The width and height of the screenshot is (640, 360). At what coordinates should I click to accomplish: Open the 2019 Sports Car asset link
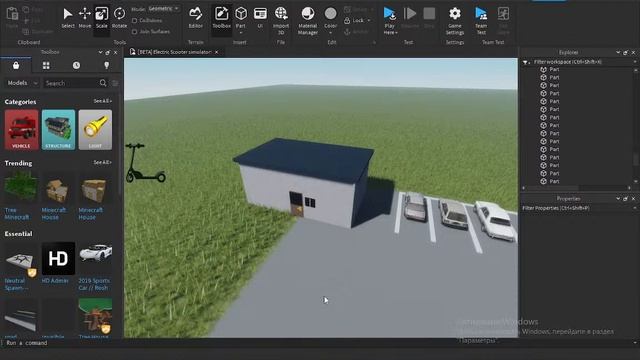[93, 284]
